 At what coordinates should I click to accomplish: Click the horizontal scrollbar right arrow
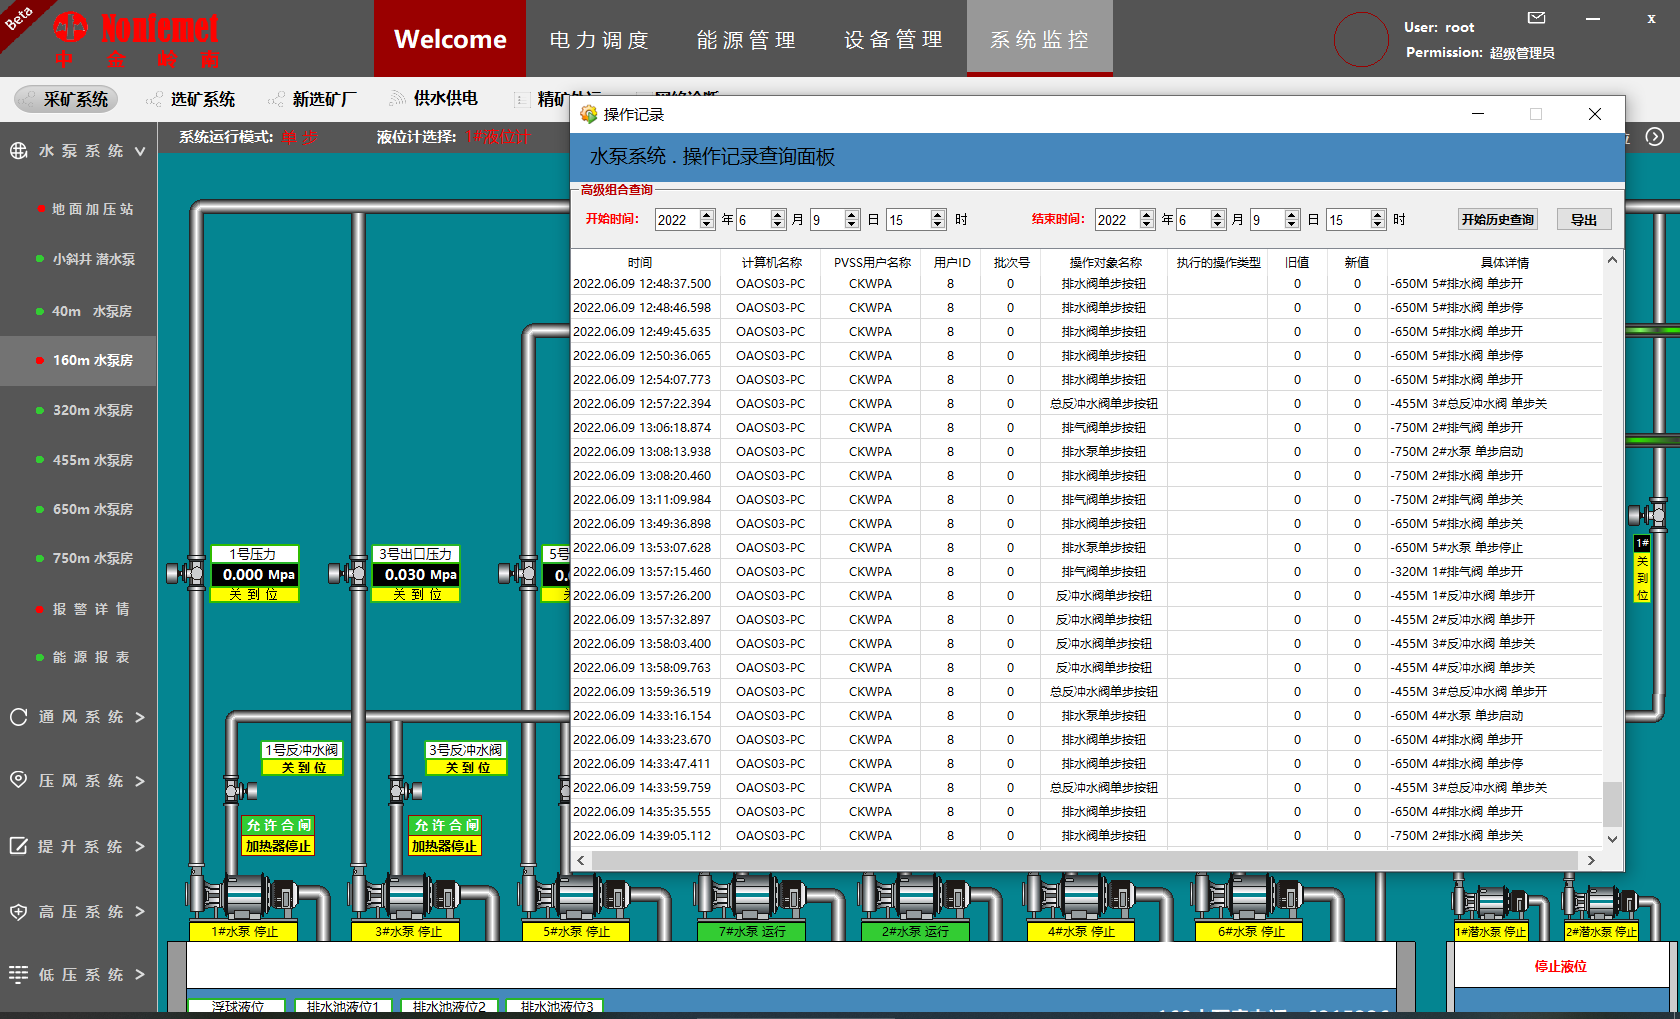[1591, 860]
